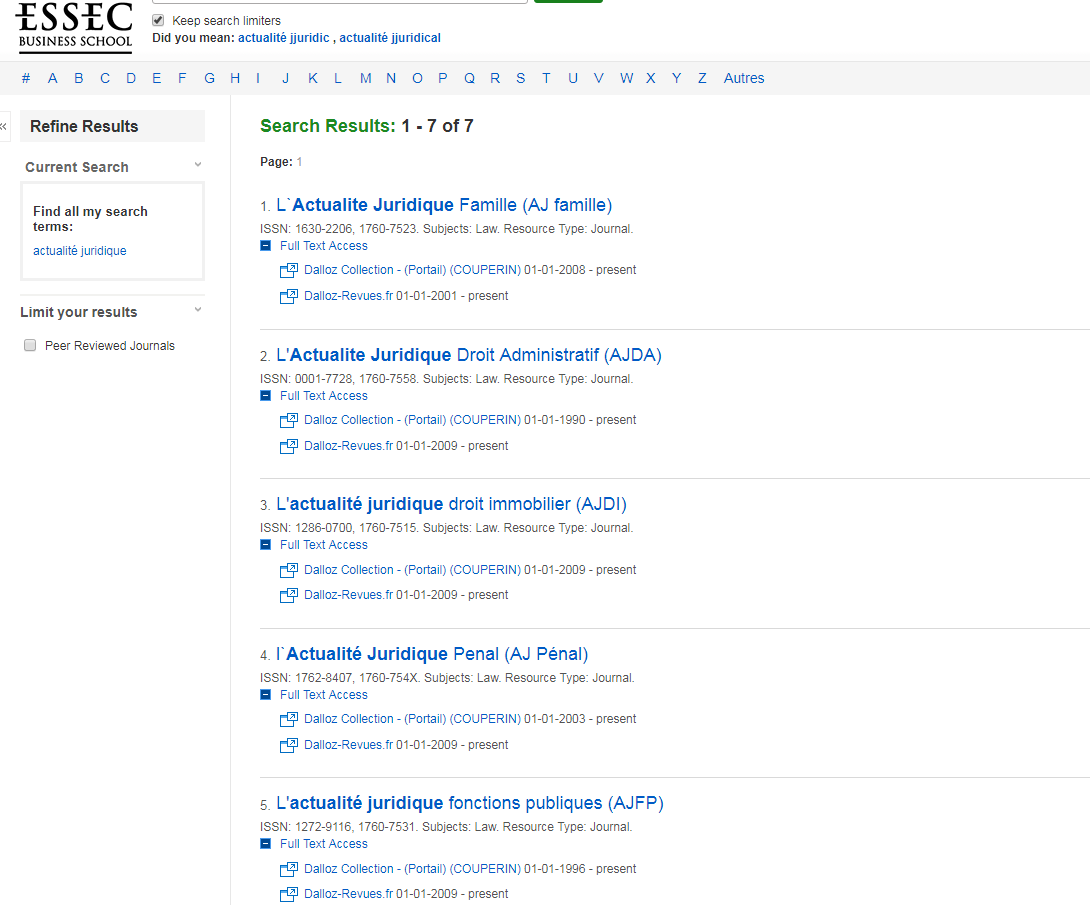This screenshot has width=1090, height=905.
Task: Click current search term 'actualité juridique'
Action: point(80,251)
